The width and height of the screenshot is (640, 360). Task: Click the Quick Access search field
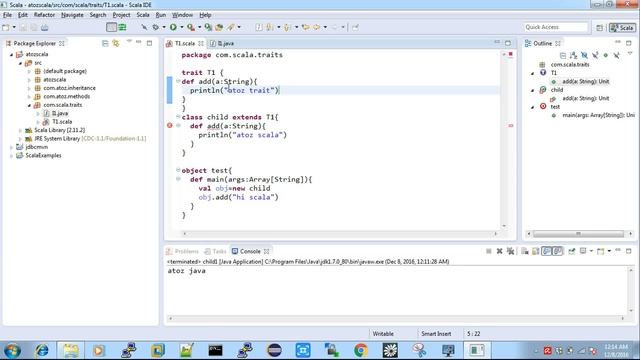(556, 27)
